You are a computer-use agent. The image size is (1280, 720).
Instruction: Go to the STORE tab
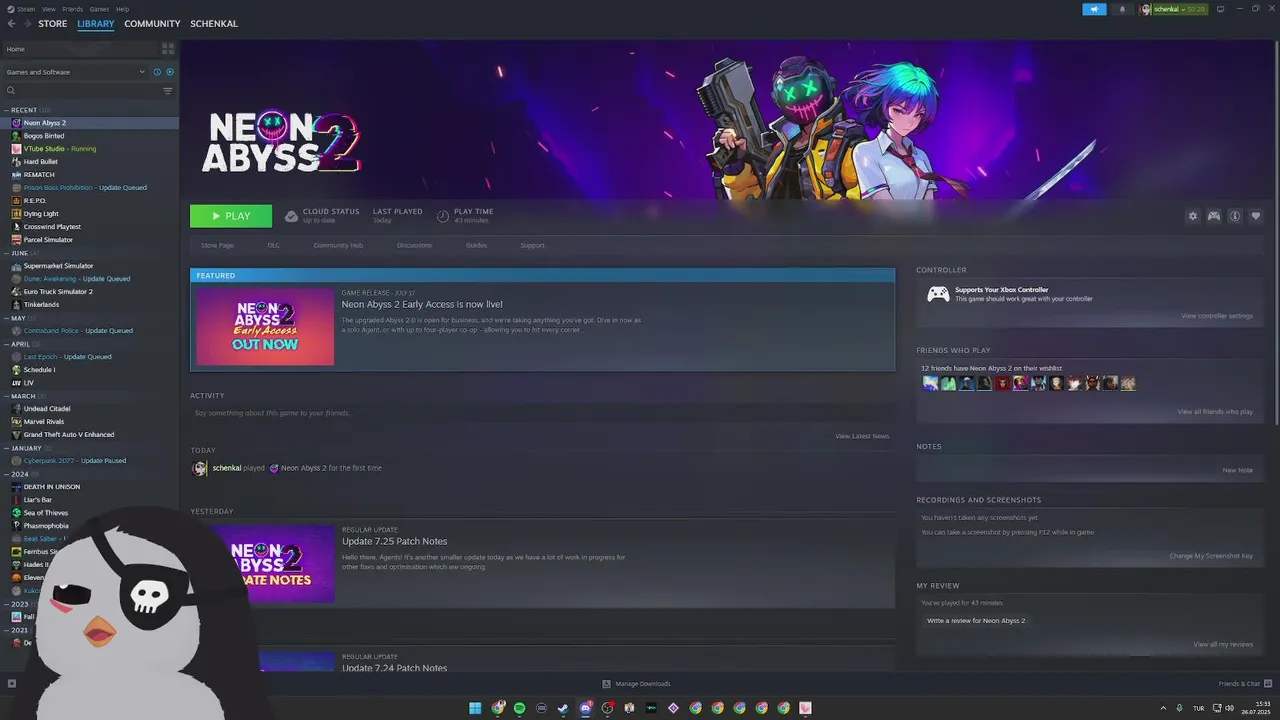(x=53, y=24)
